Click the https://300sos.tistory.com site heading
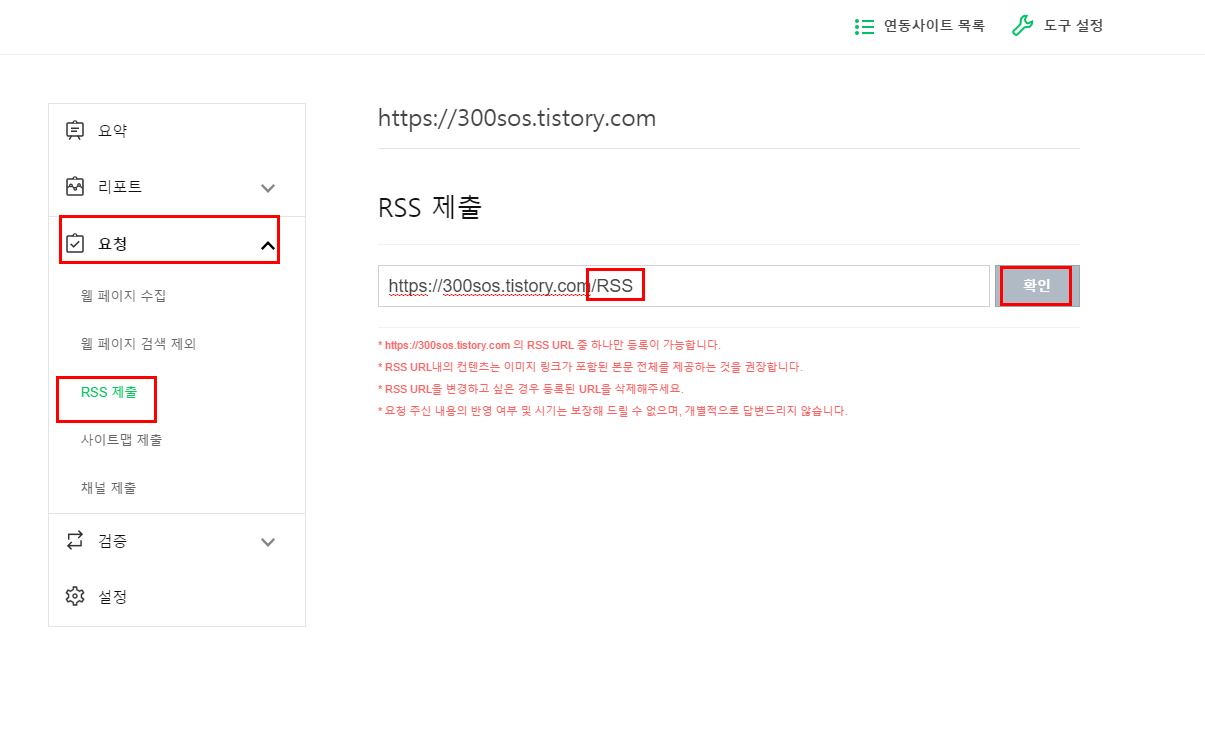Image resolution: width=1205 pixels, height=744 pixels. [517, 118]
